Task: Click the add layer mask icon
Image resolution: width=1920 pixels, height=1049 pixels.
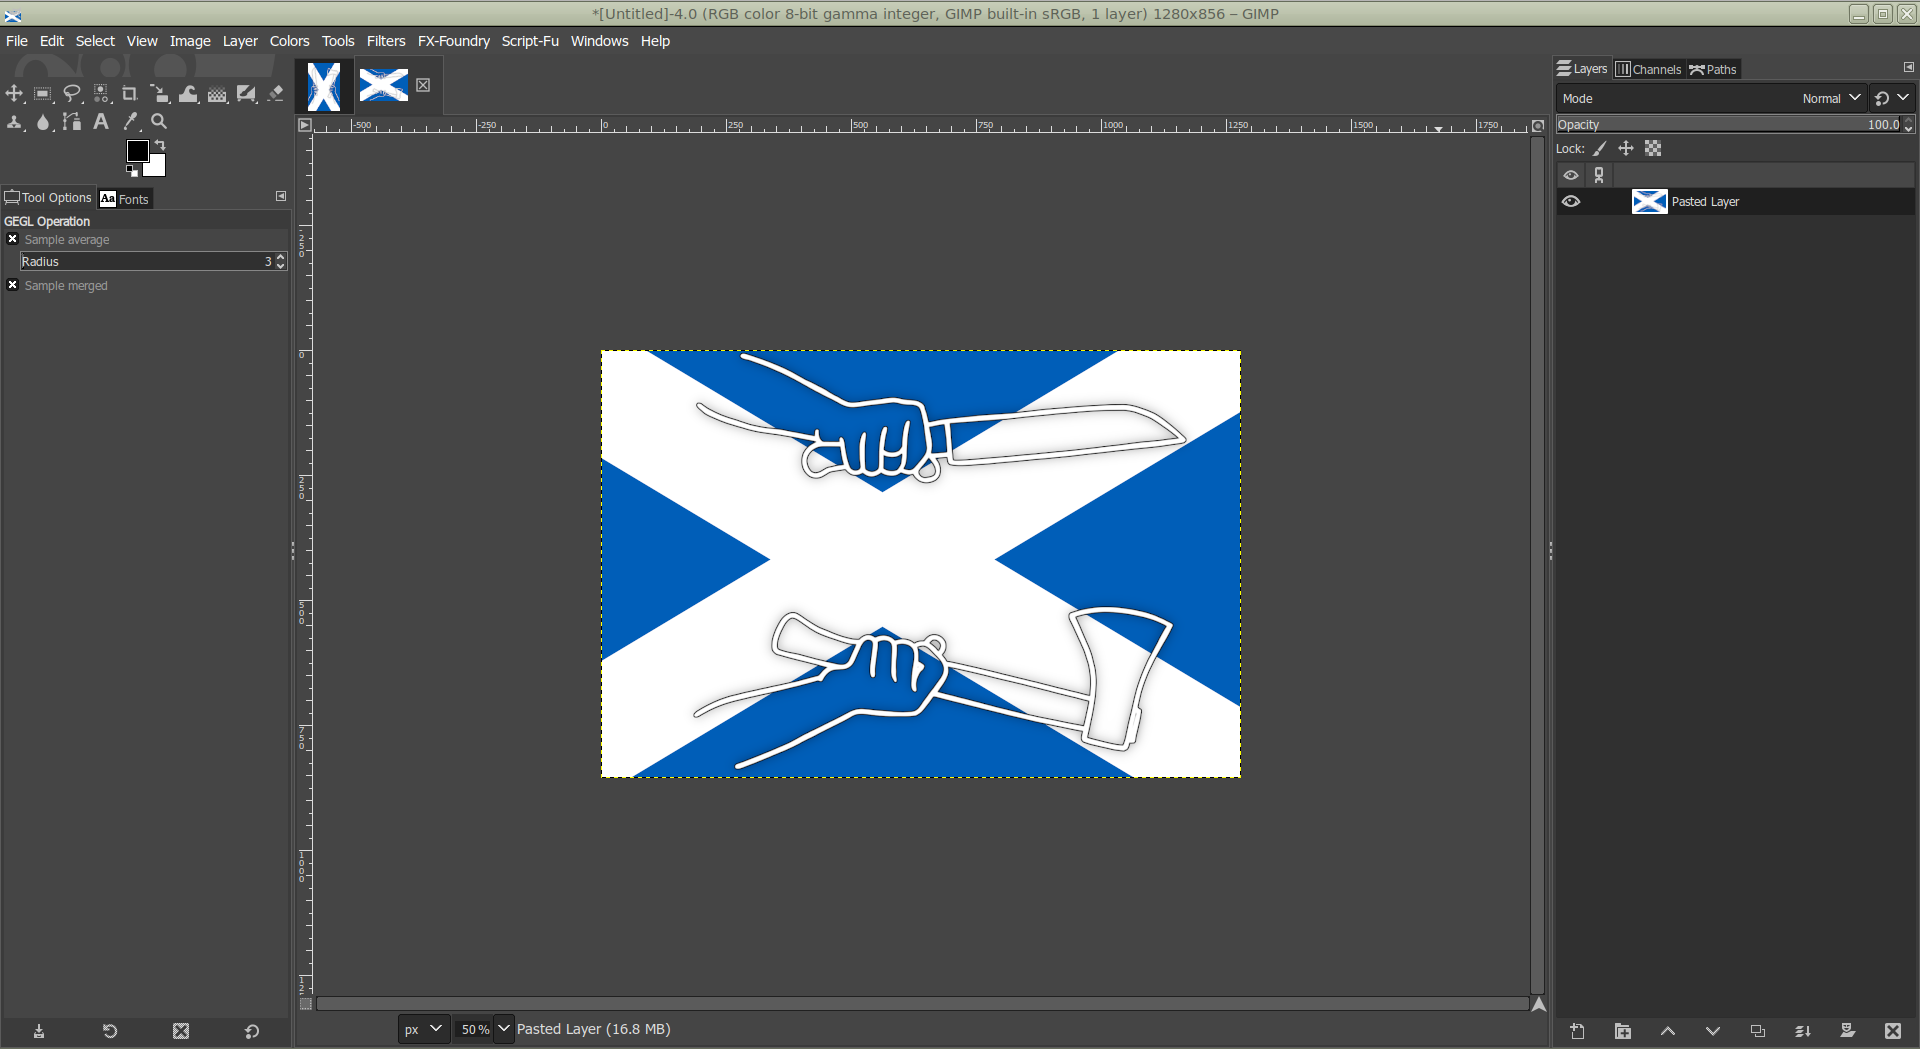Action: click(x=1847, y=1031)
